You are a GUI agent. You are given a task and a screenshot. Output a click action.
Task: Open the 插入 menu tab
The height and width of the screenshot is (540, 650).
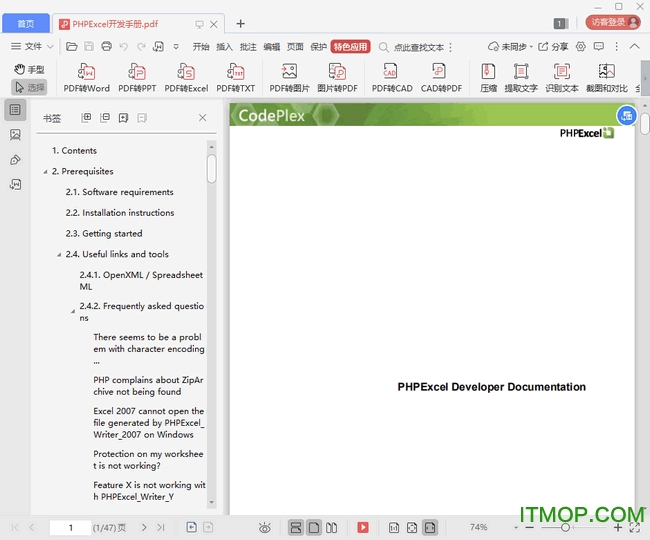pos(224,46)
